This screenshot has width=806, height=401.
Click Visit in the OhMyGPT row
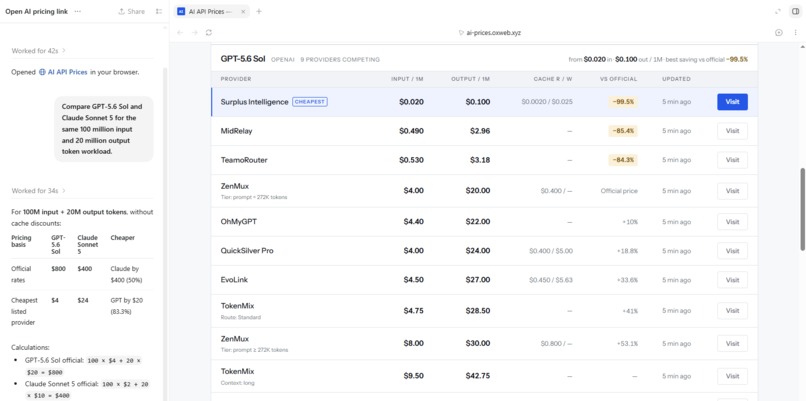732,222
